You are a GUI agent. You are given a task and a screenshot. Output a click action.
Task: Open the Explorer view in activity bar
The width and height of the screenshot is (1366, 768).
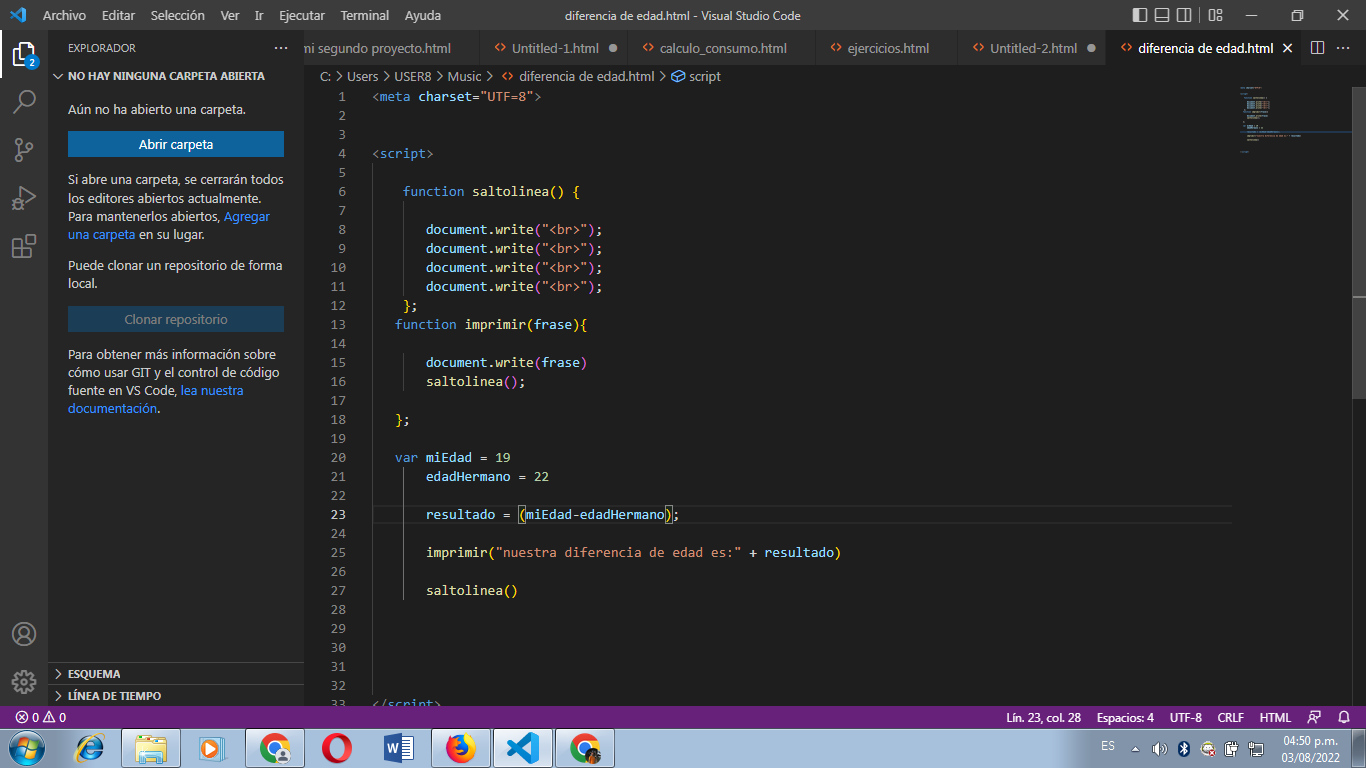pos(24,54)
